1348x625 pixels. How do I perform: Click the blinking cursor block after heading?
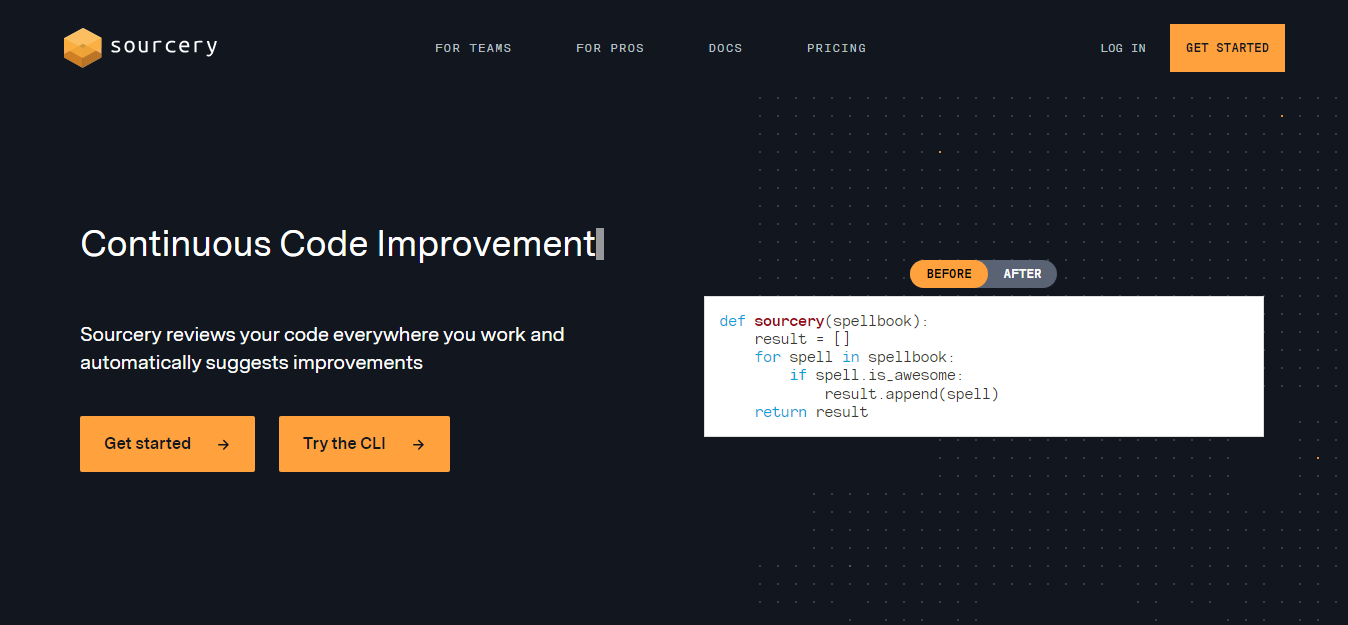[600, 244]
